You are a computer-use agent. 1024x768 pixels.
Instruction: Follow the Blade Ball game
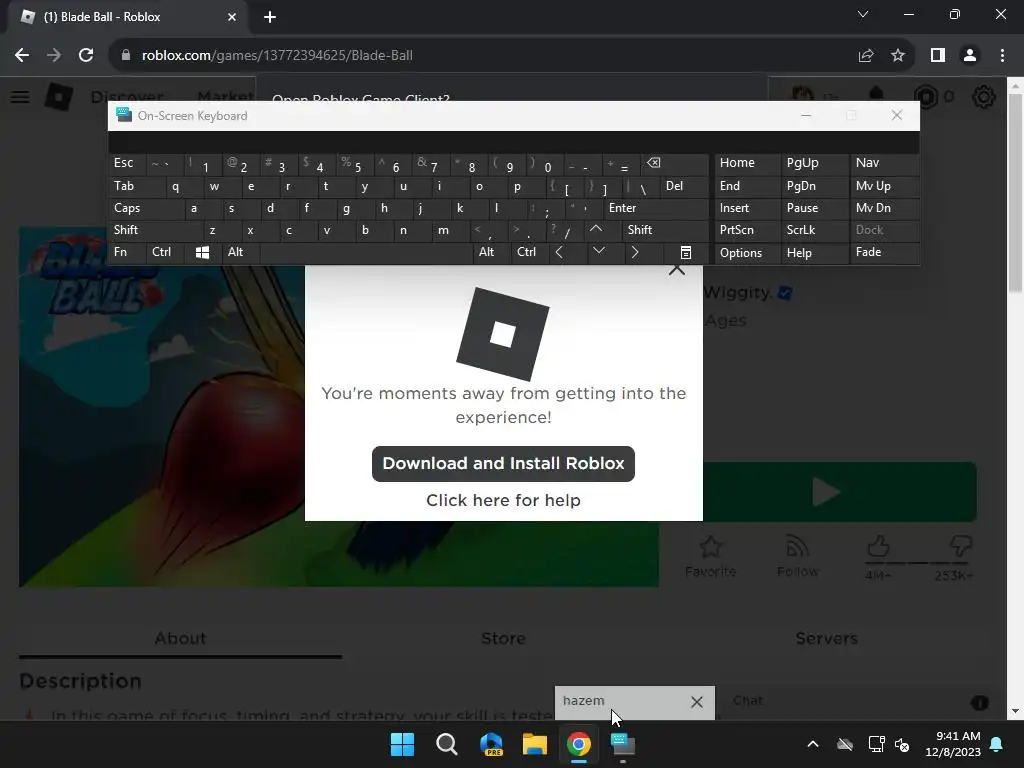[x=797, y=557]
